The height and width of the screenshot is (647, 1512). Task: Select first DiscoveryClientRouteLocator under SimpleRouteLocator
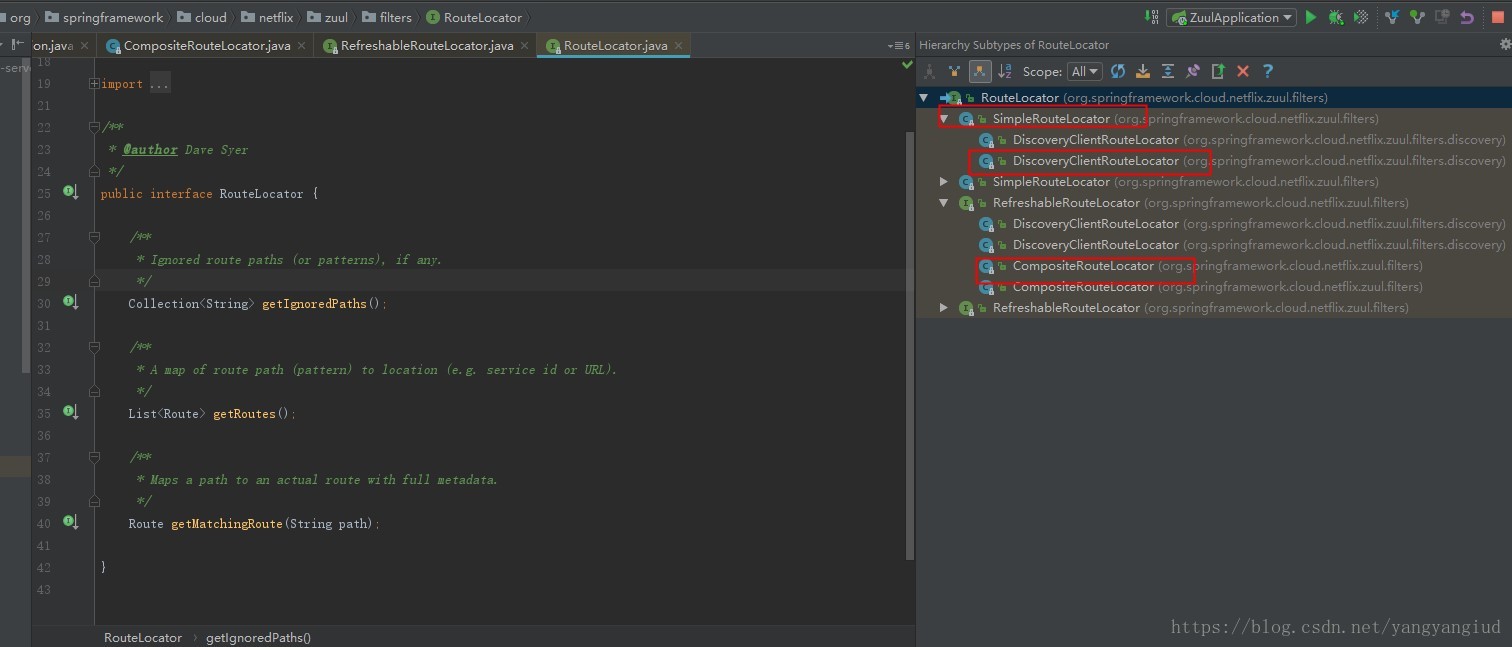tap(1214, 140)
